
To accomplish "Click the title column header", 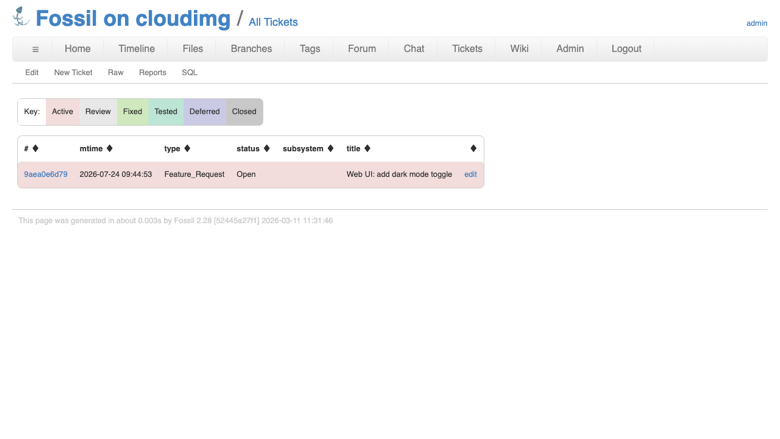I will pos(353,149).
